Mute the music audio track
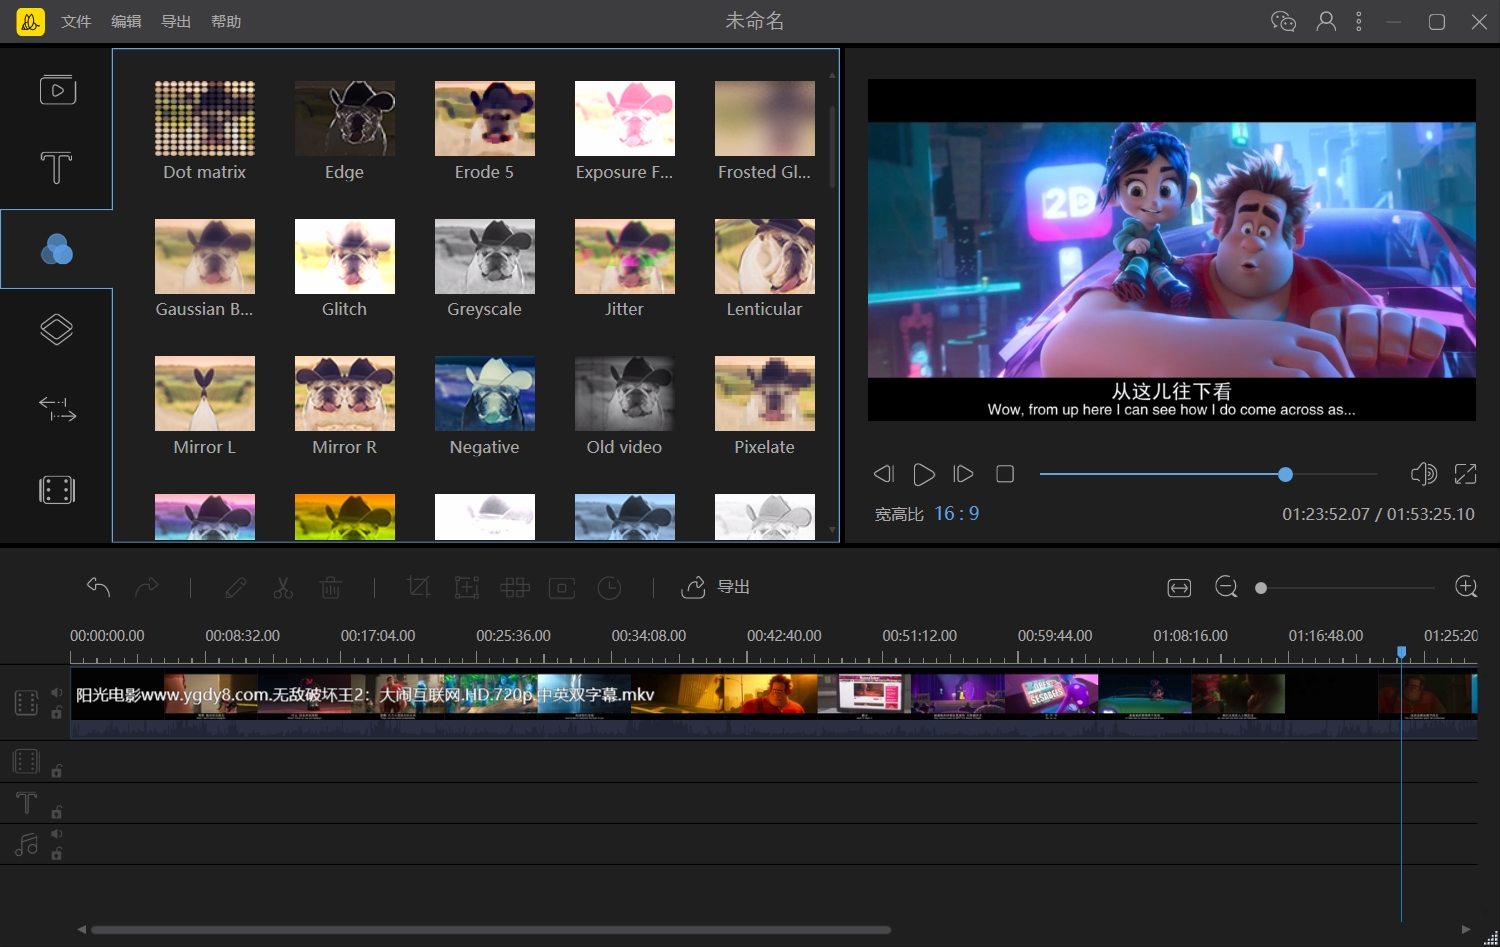This screenshot has width=1500, height=947. (57, 833)
